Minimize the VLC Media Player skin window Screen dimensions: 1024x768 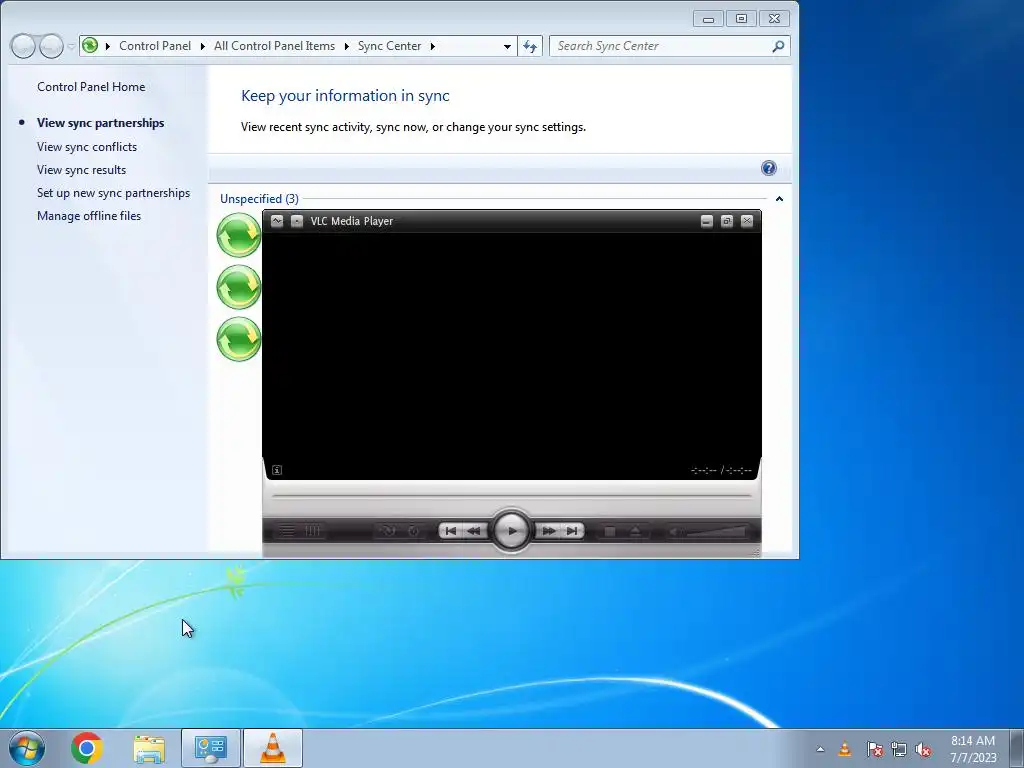click(707, 221)
